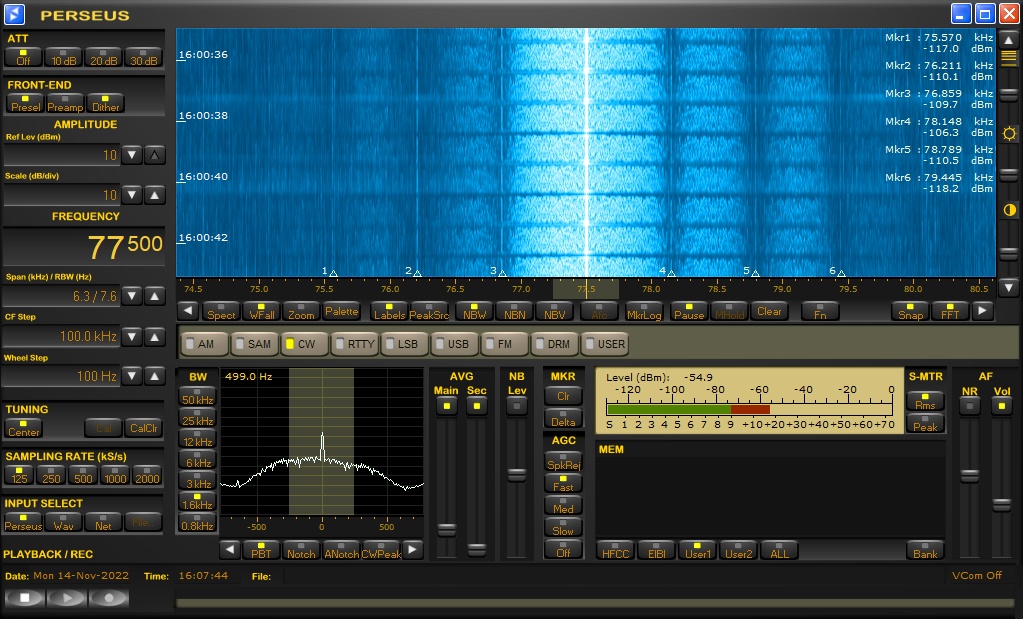This screenshot has width=1023, height=619.
Task: Select 50 kHz bandwidth
Action: 197,397
